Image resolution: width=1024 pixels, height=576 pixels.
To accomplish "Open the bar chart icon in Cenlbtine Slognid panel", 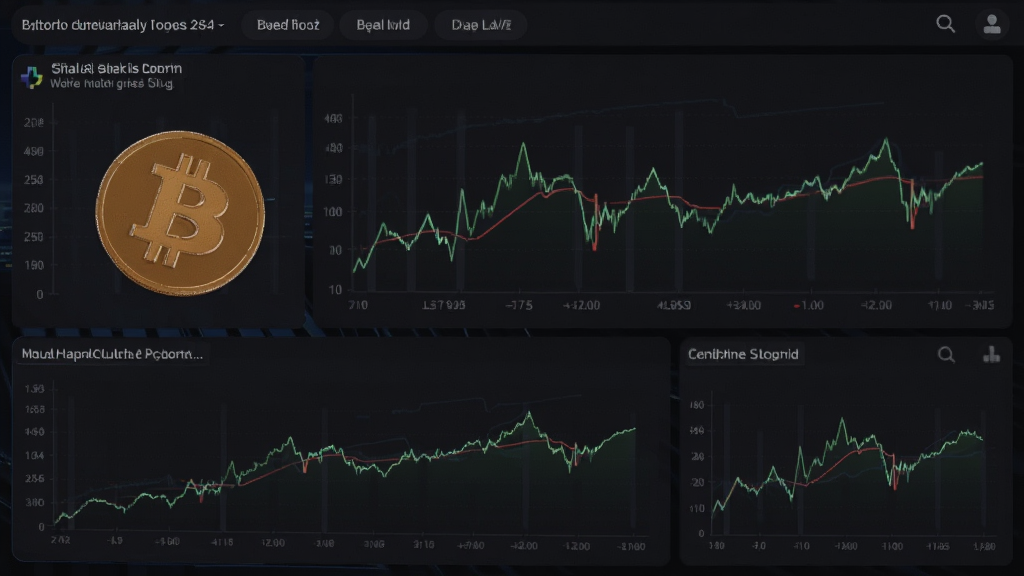I will [x=991, y=355].
